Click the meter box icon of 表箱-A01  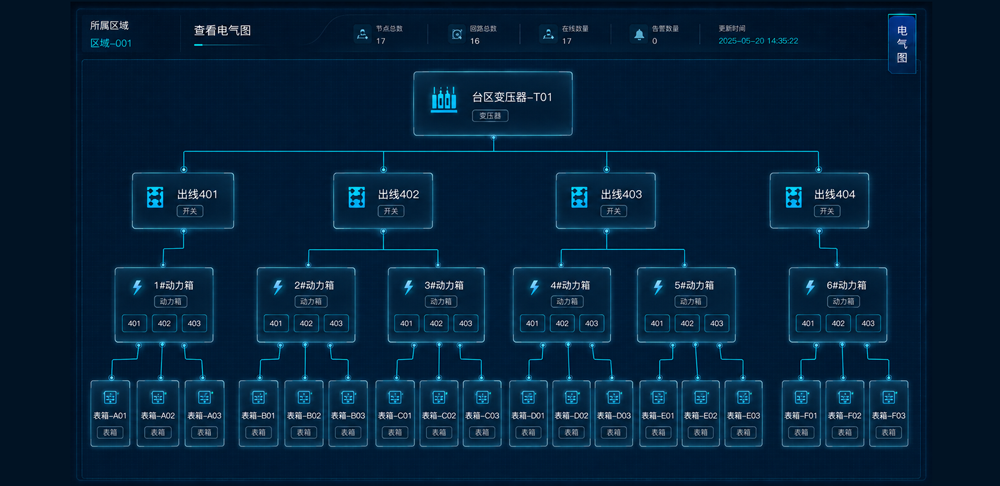pos(110,397)
